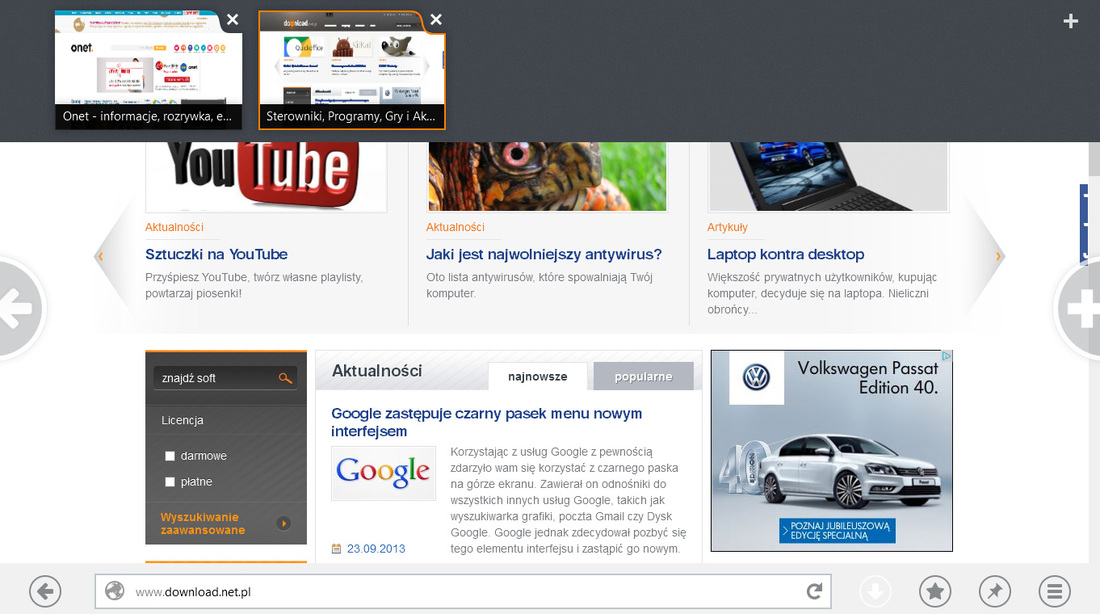Click large right plus overlay button
The width and height of the screenshot is (1100, 614).
click(1080, 309)
